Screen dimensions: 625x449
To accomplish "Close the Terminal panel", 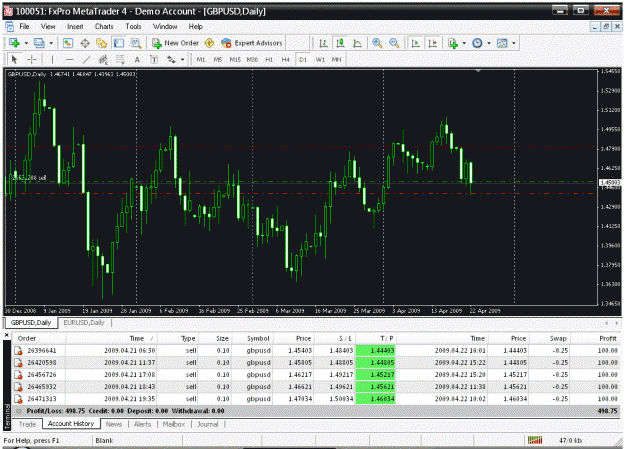I will (x=6, y=335).
